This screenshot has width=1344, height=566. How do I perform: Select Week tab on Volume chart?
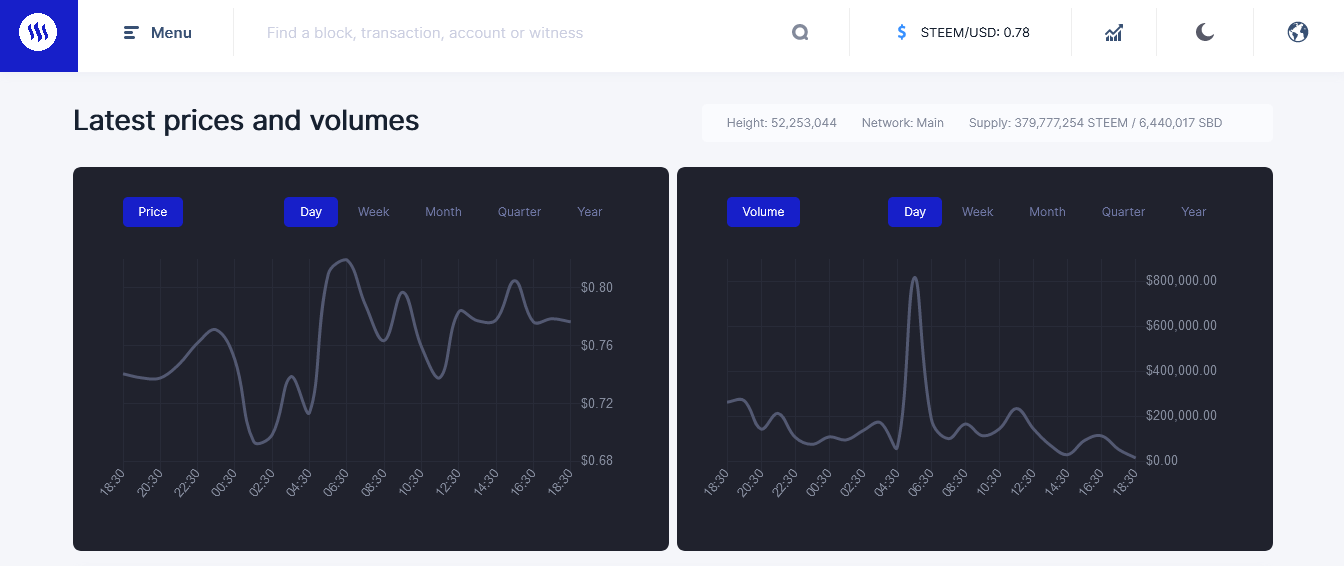coord(978,212)
